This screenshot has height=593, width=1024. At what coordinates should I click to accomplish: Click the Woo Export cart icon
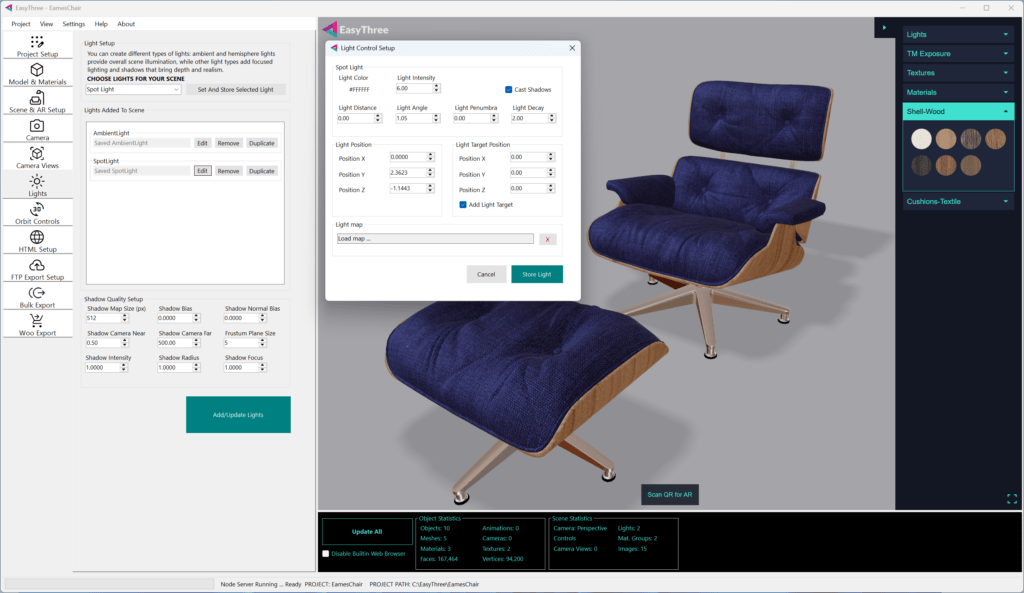[37, 321]
